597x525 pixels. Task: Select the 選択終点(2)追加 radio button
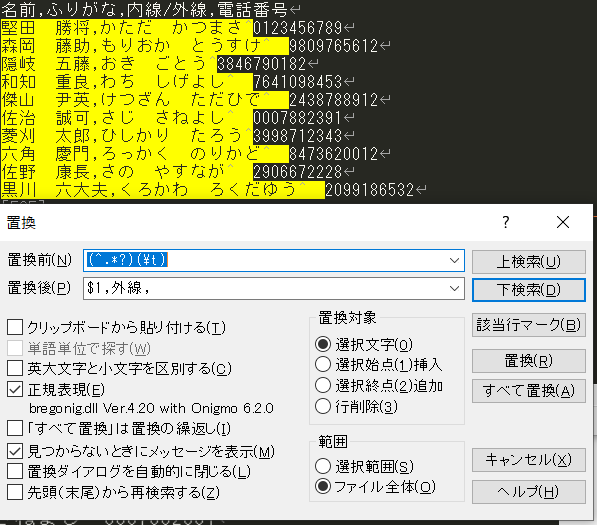[x=323, y=385]
